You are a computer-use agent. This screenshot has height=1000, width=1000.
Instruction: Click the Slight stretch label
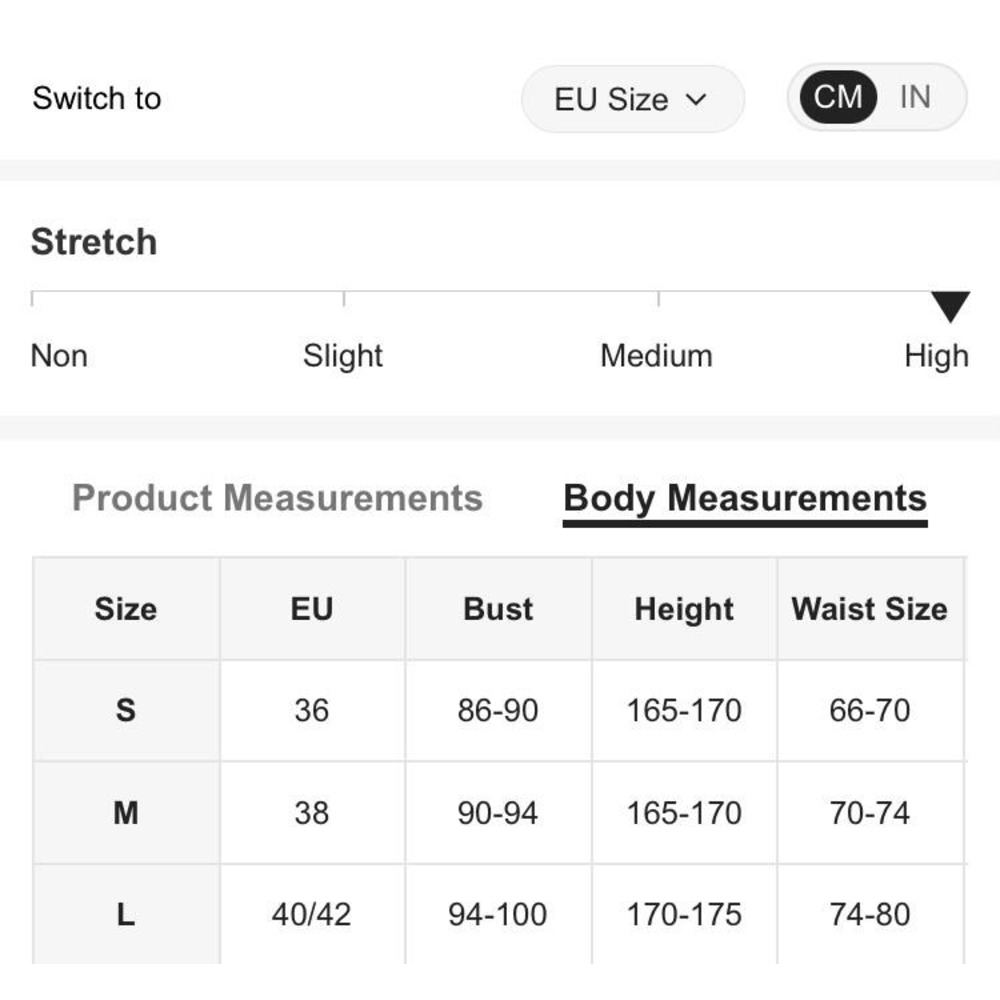[343, 356]
